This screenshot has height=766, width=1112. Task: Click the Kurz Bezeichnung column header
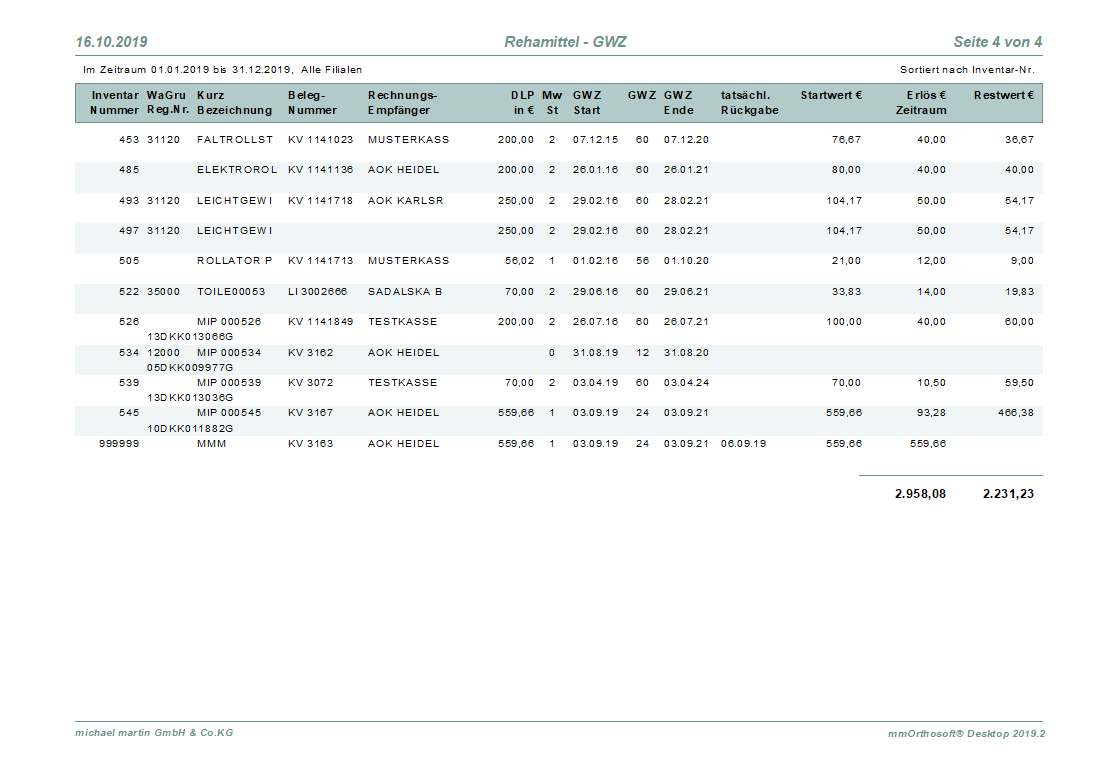click(x=234, y=103)
